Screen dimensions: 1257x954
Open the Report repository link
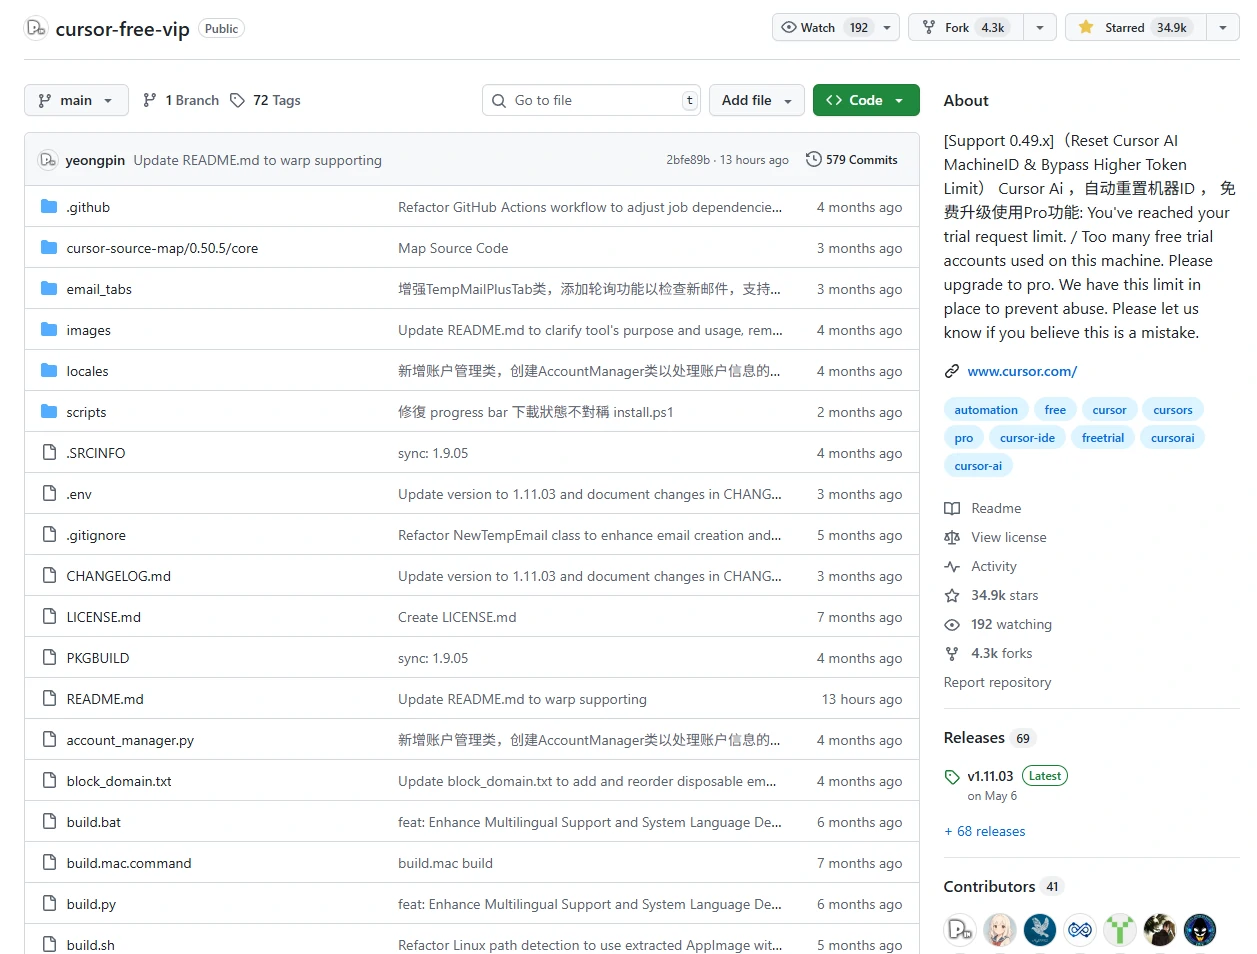pos(997,682)
